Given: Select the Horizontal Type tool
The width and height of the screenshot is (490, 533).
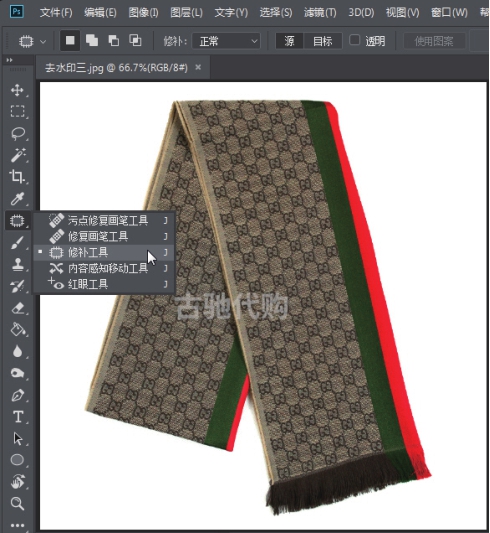Looking at the screenshot, I should [x=18, y=416].
